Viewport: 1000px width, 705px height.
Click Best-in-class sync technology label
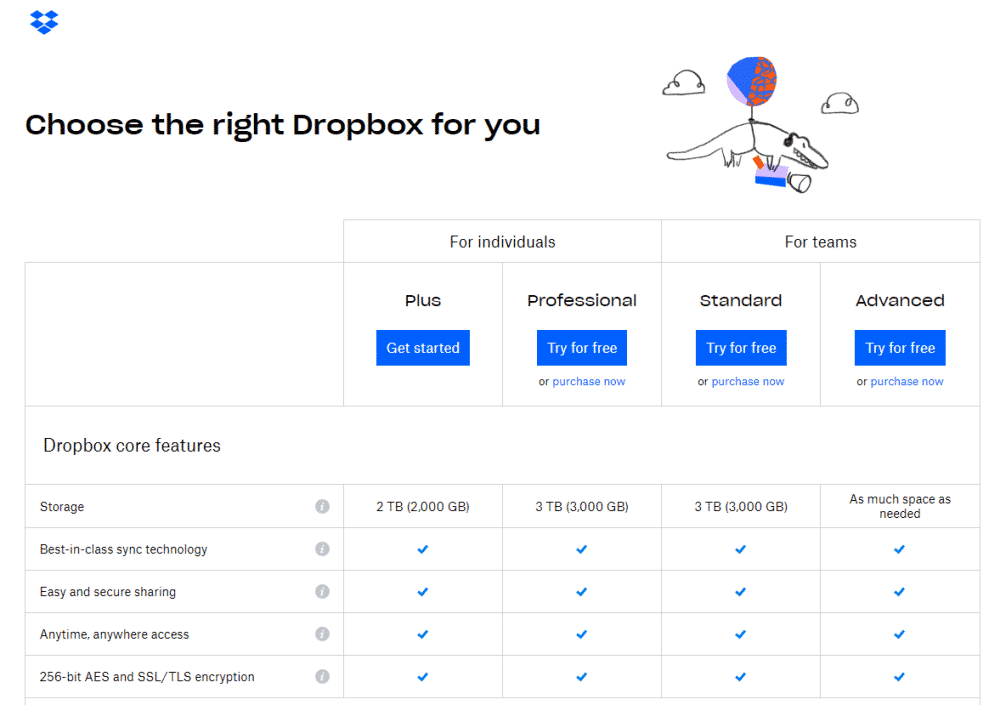point(124,549)
